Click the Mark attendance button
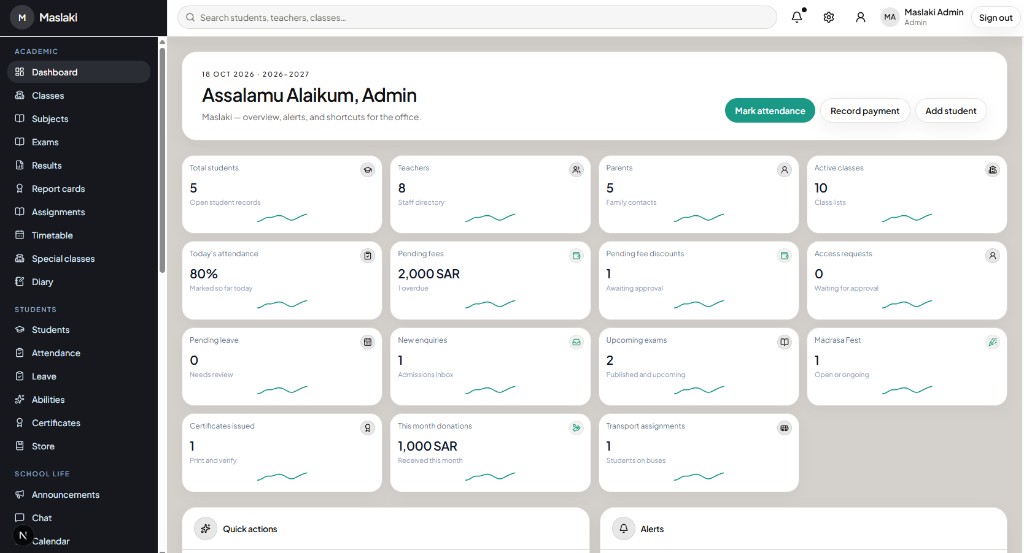1024x553 pixels. [x=769, y=111]
